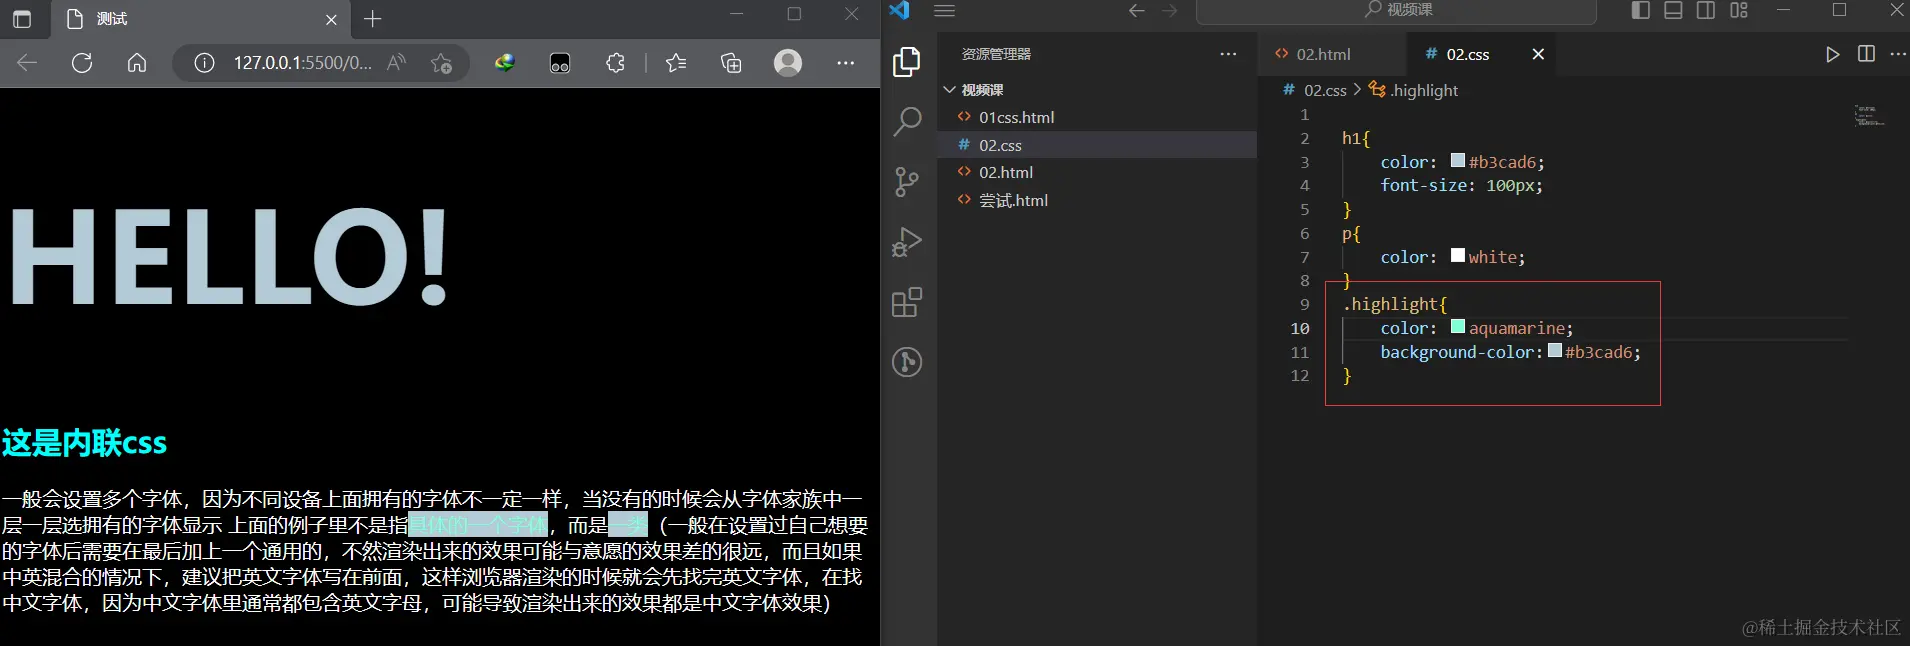Select the 测试 browser tab
The image size is (1910, 646).
click(x=200, y=18)
